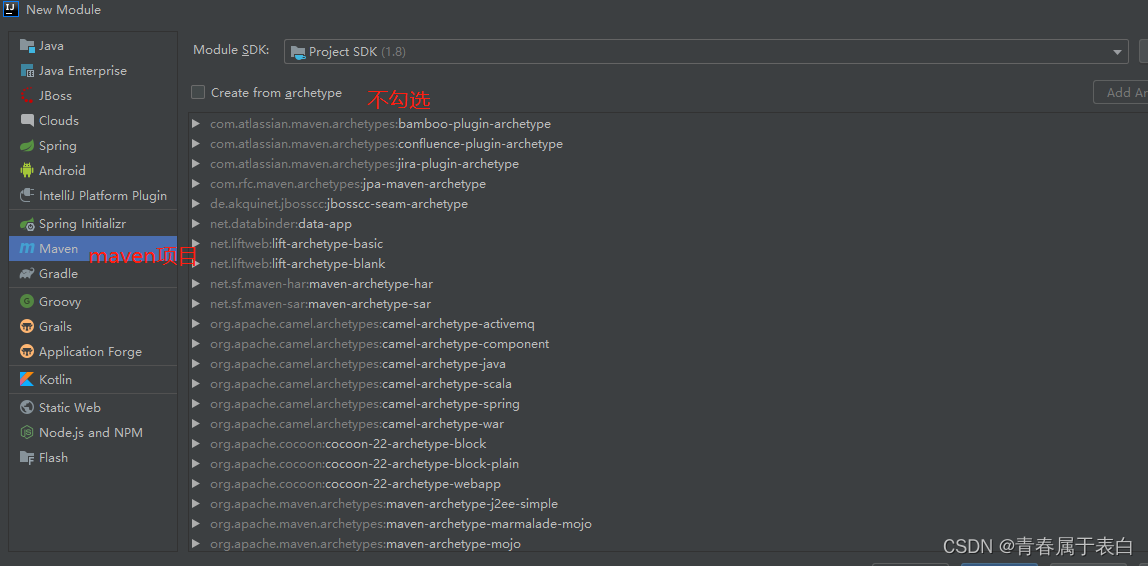Enable Create from archetype checkbox
The height and width of the screenshot is (566, 1148).
(x=198, y=92)
